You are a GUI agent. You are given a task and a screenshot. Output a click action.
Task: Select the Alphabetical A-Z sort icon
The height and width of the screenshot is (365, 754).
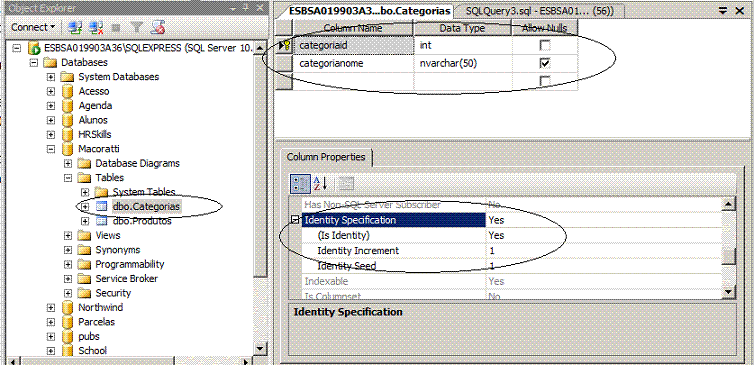[x=320, y=183]
